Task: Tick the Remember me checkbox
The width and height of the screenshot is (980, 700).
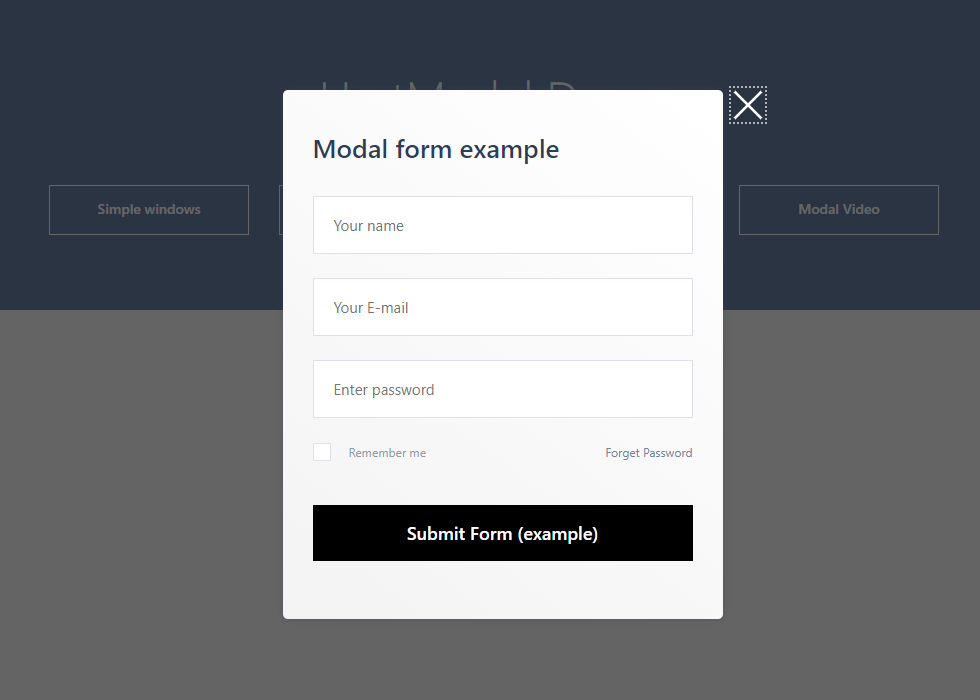Action: coord(322,452)
